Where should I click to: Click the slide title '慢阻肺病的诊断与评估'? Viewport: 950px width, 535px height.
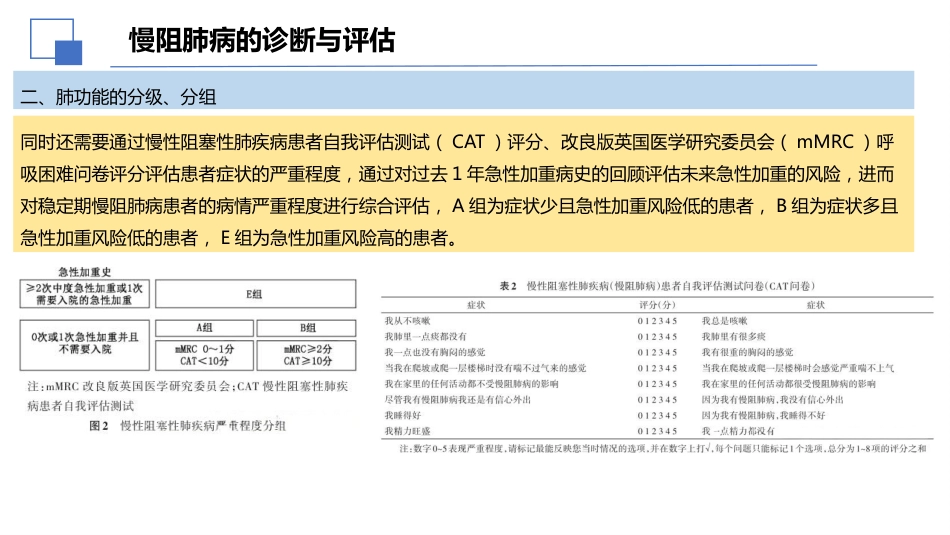click(x=262, y=41)
